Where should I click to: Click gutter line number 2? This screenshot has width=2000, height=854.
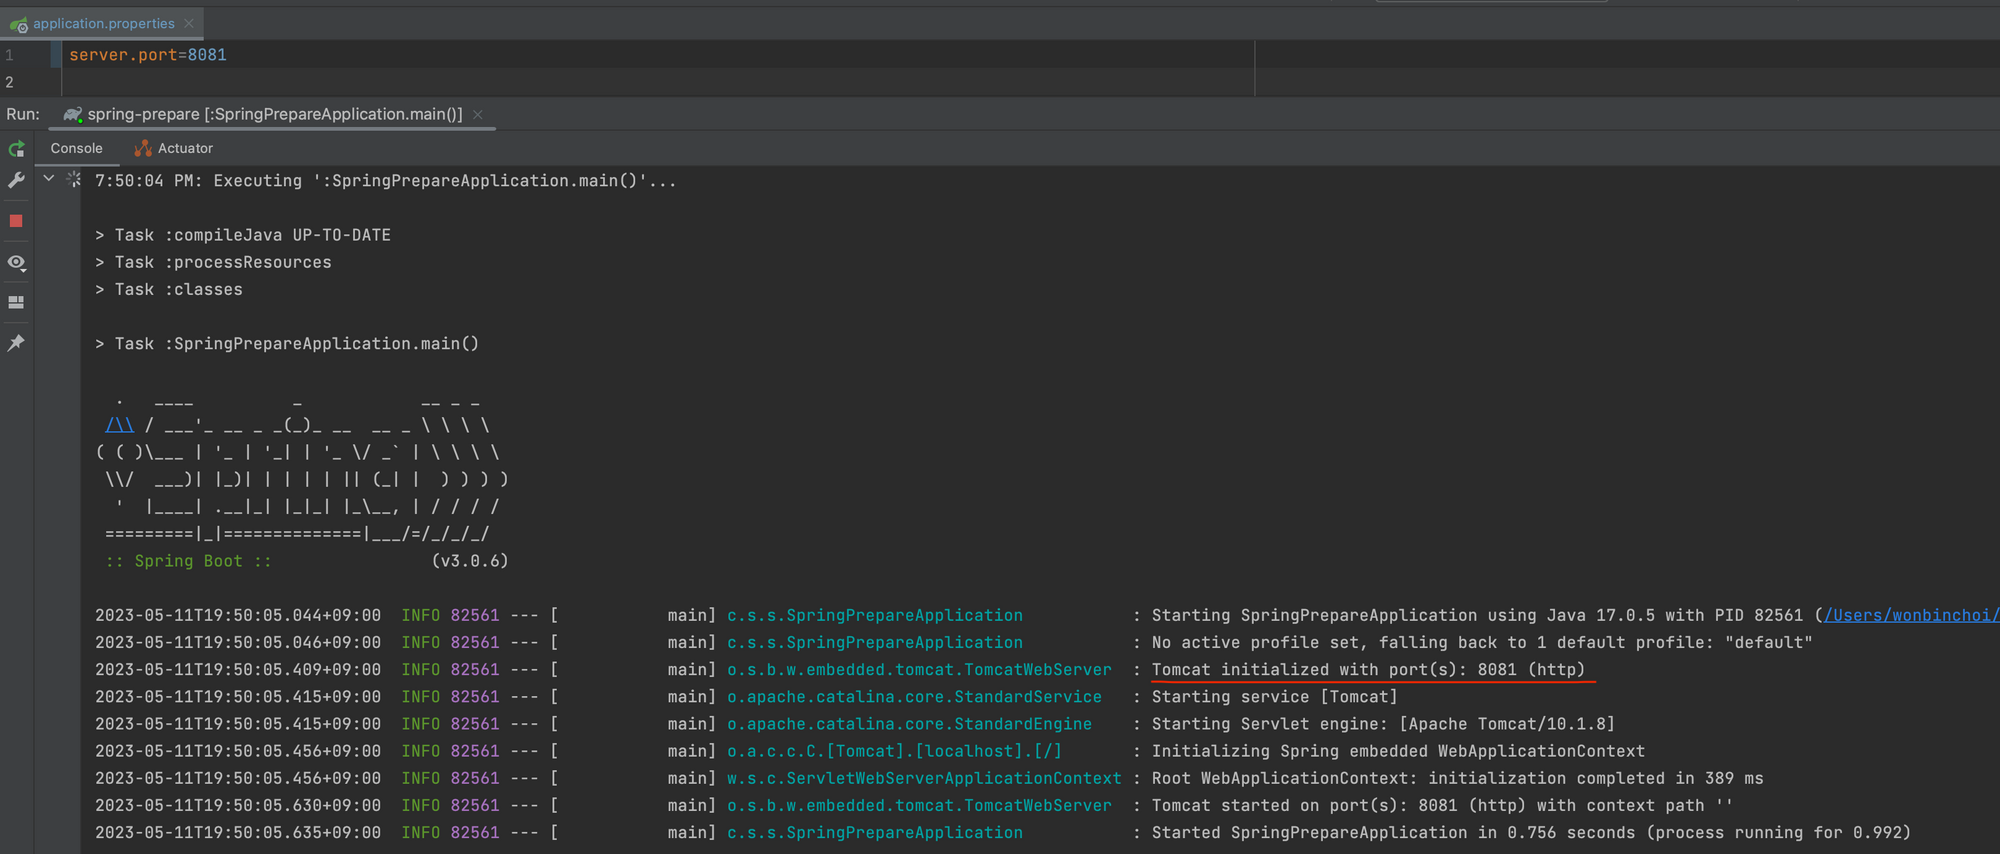(9, 82)
